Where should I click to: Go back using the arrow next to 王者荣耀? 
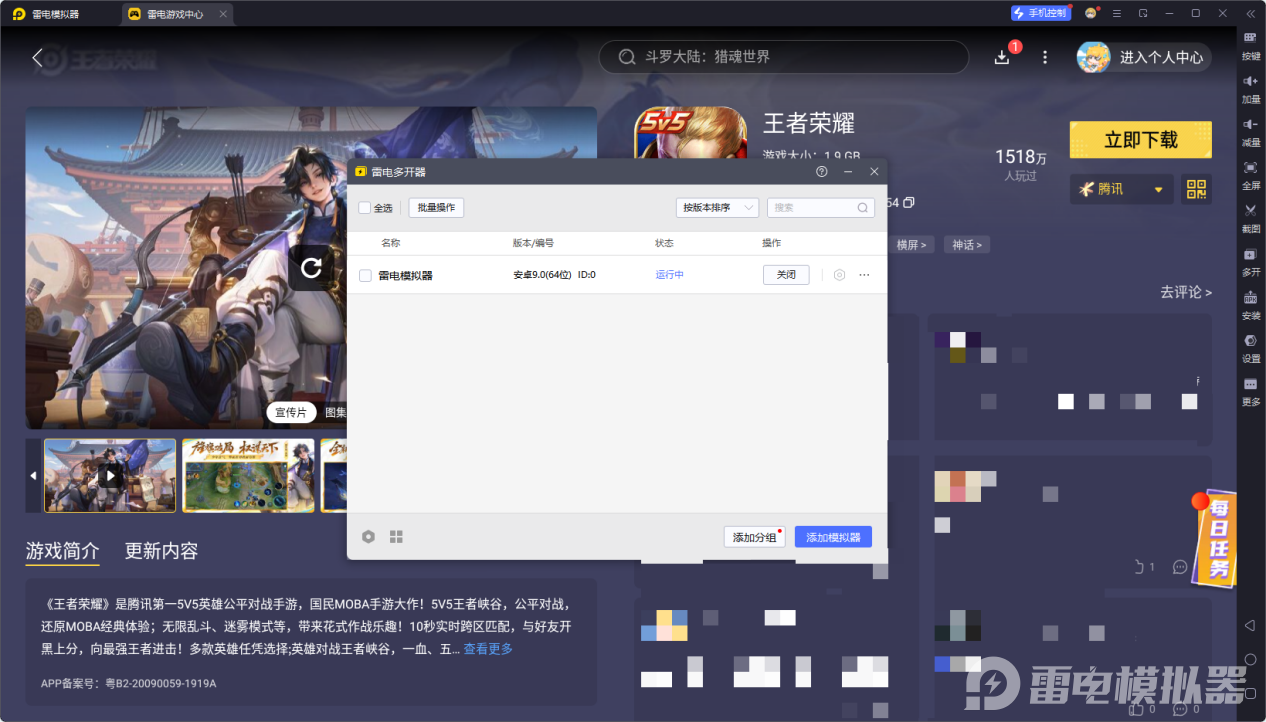[x=37, y=58]
